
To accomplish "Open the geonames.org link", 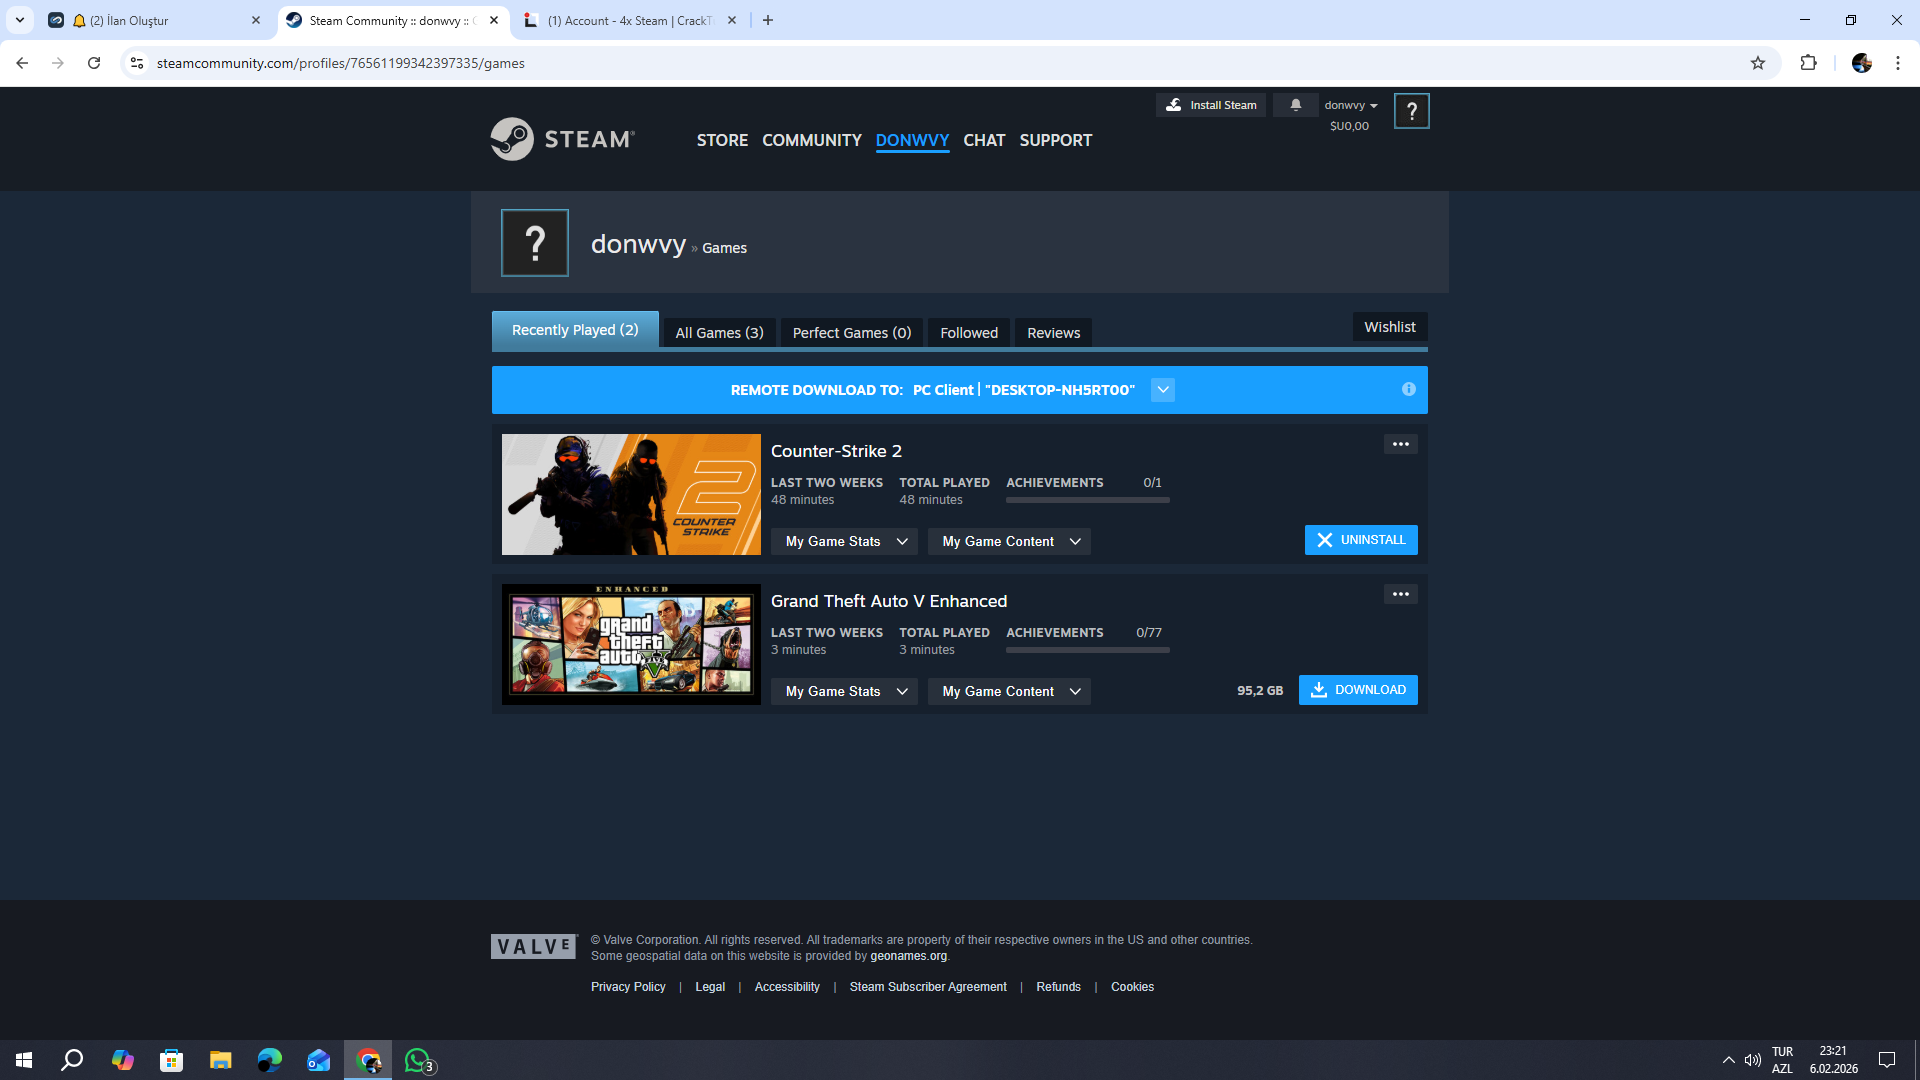I will (x=908, y=956).
